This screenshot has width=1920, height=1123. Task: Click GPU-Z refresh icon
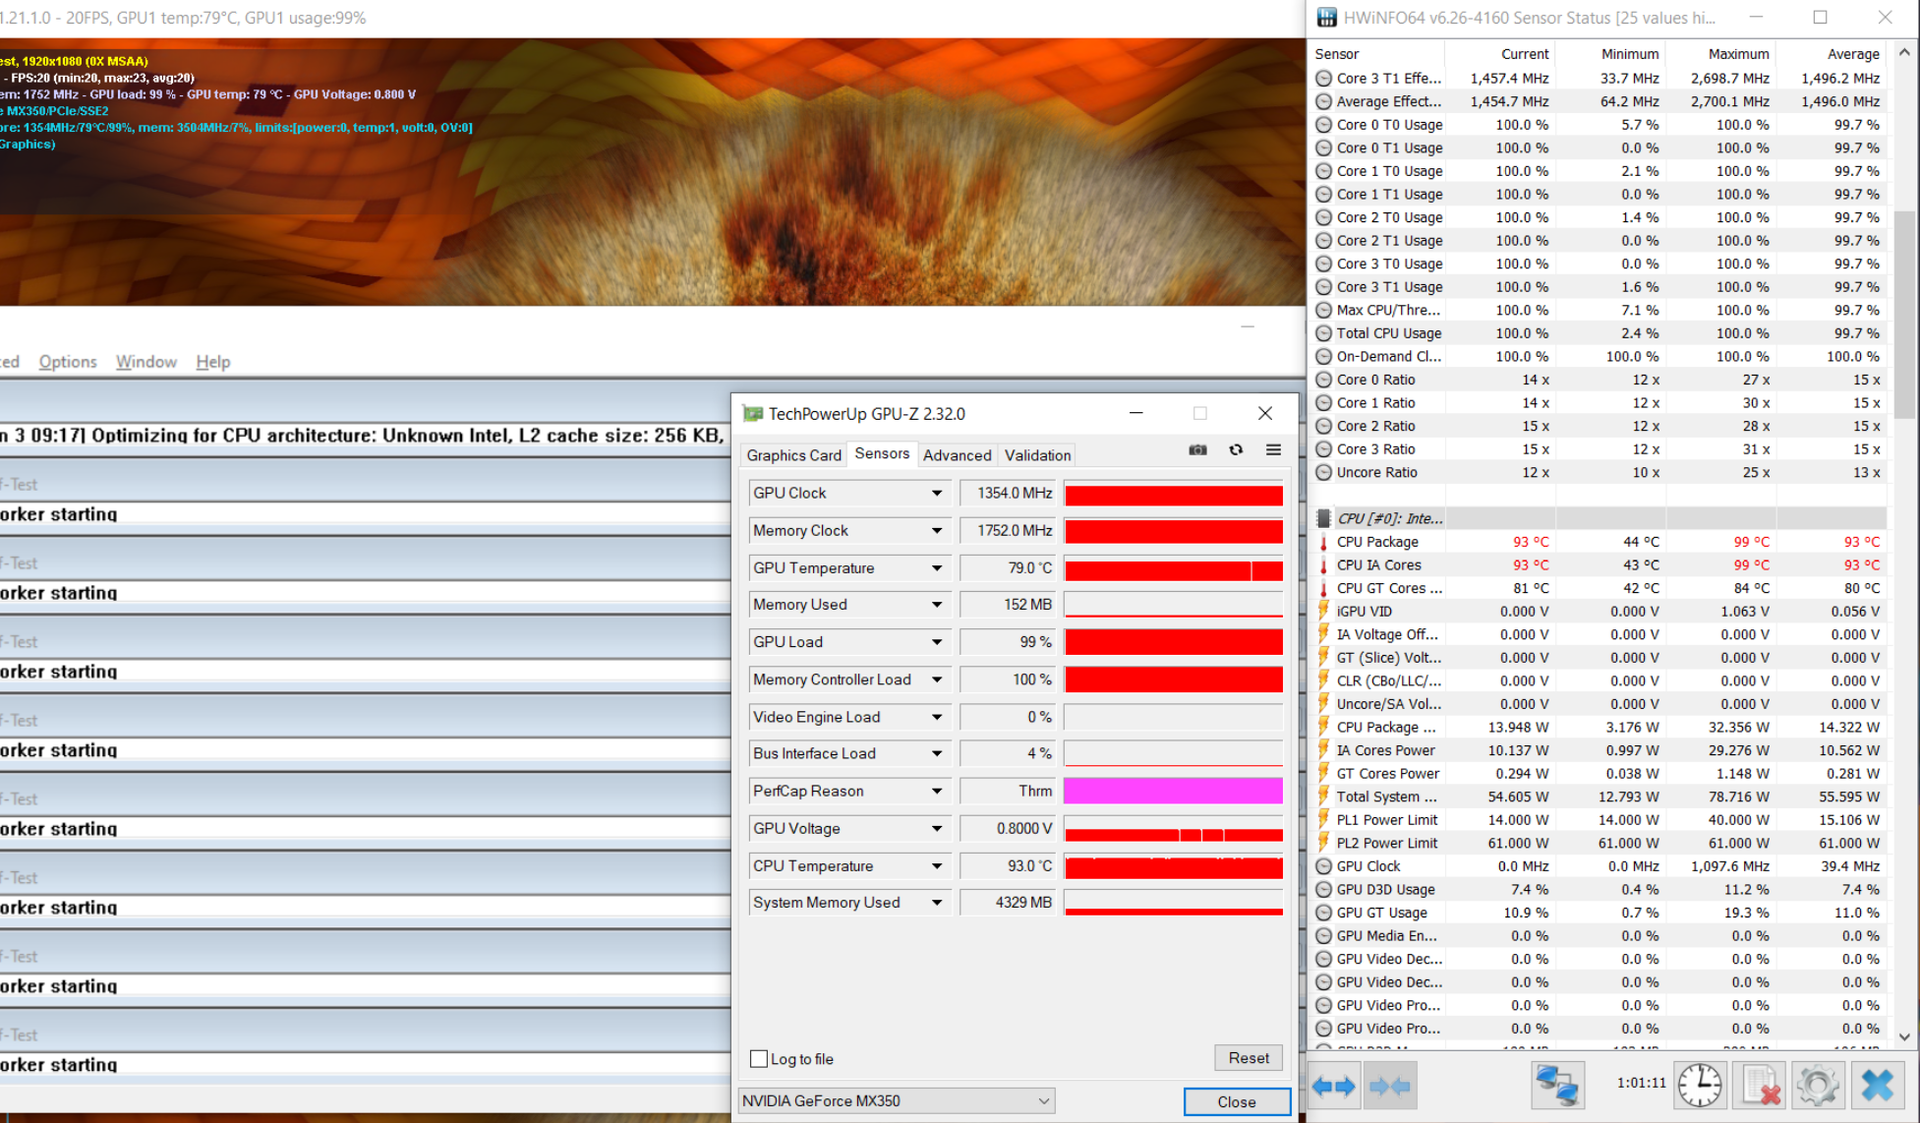click(1236, 450)
